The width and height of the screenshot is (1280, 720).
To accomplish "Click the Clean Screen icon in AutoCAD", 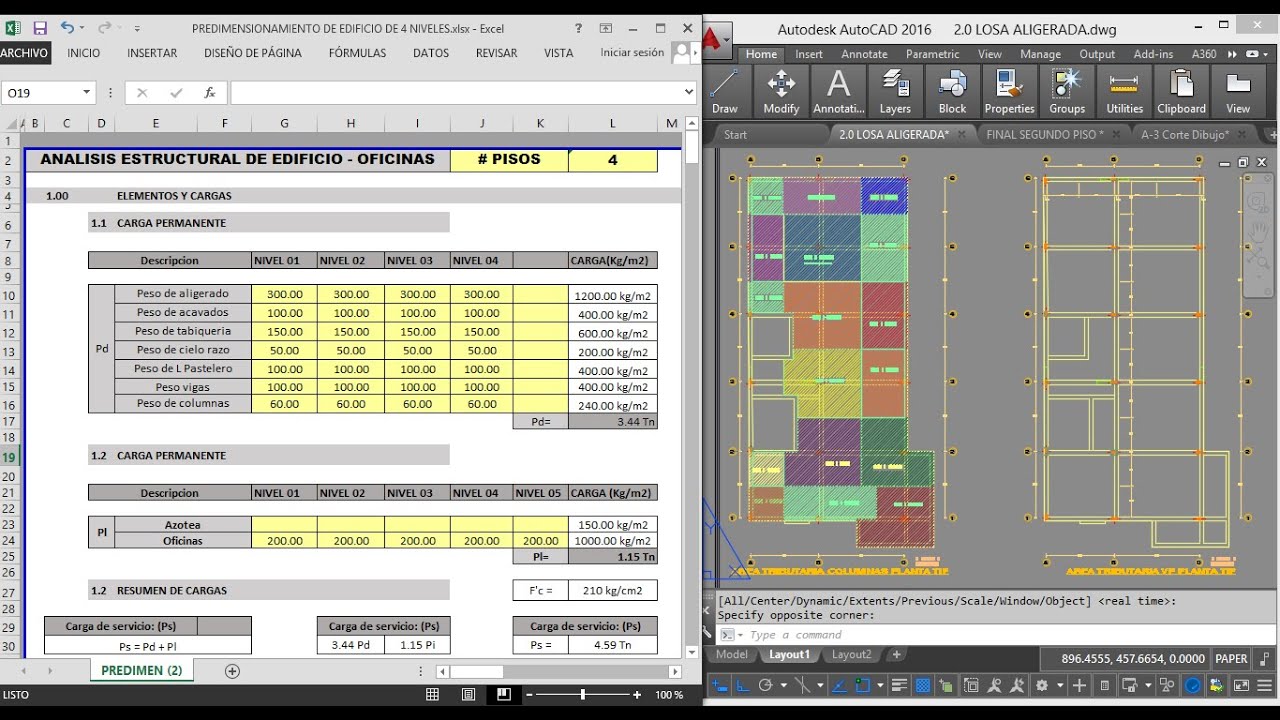I will (1240, 685).
